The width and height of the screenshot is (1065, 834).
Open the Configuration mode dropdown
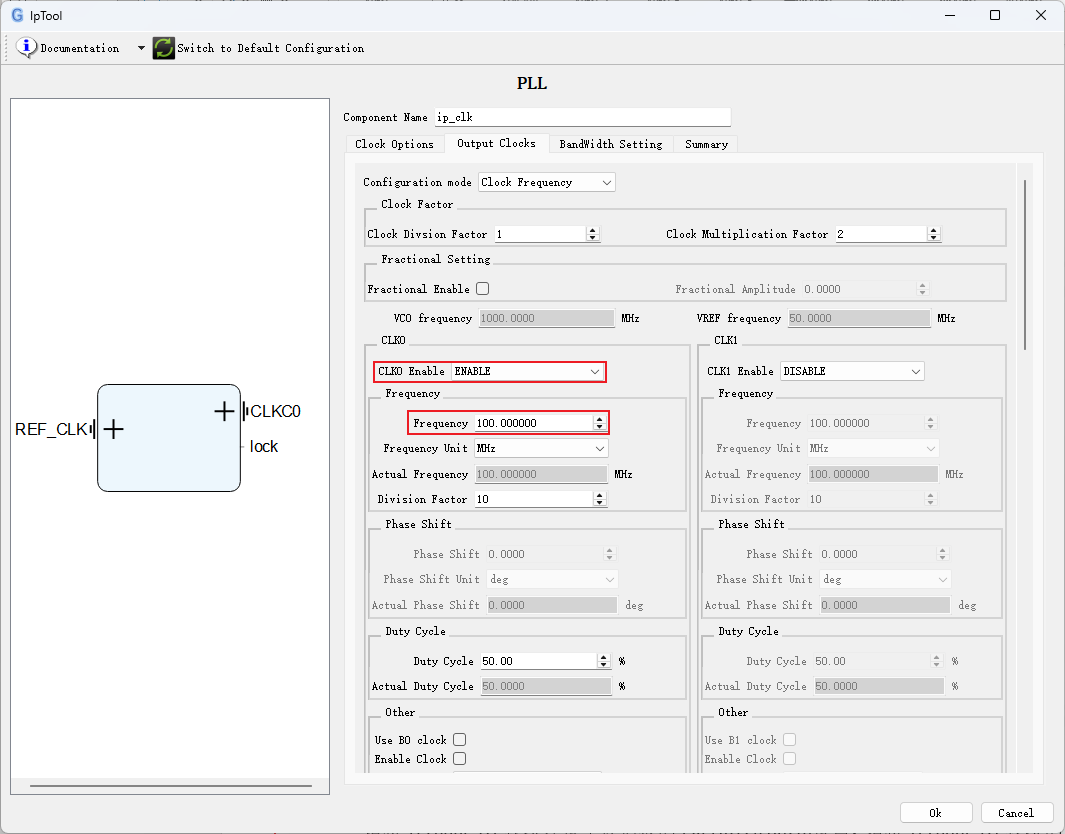tap(546, 182)
